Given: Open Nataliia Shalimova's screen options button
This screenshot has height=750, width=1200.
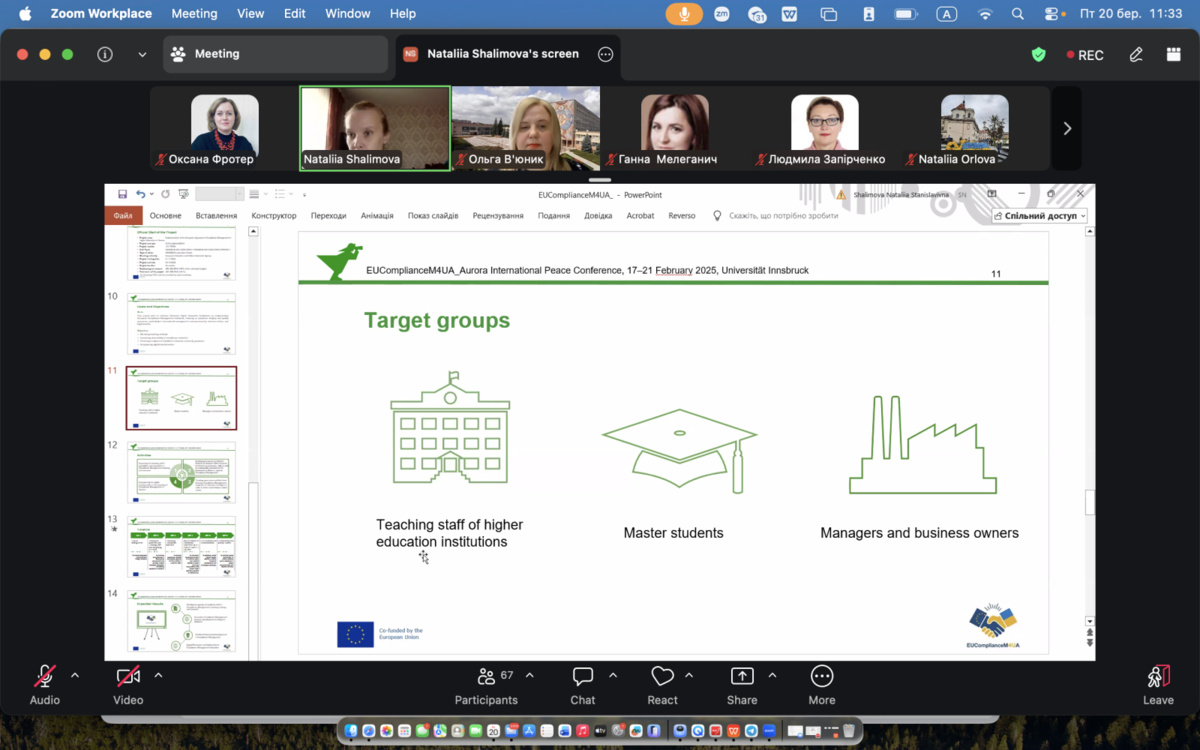Looking at the screenshot, I should pos(605,55).
